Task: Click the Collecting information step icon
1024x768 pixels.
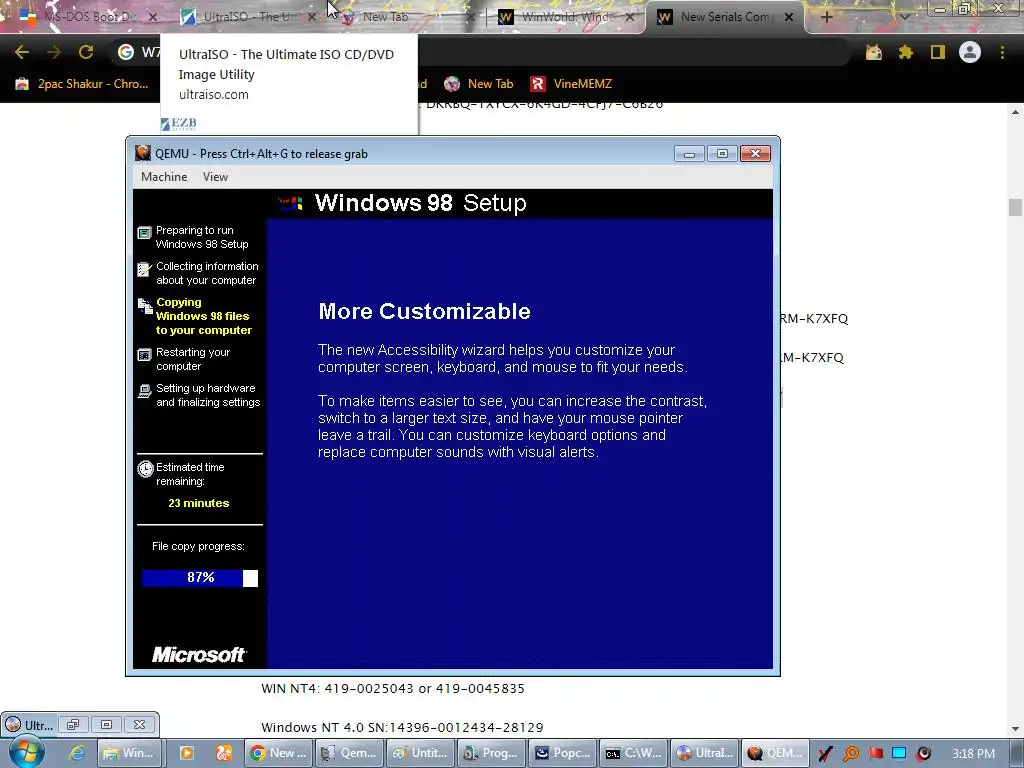Action: [x=144, y=269]
